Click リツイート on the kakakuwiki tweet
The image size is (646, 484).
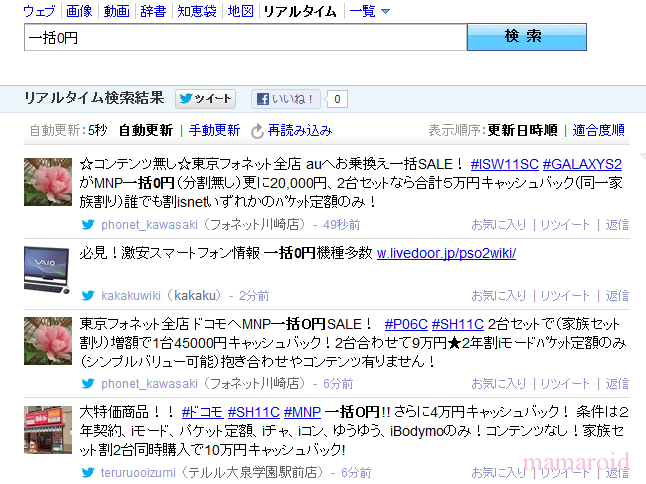[566, 296]
